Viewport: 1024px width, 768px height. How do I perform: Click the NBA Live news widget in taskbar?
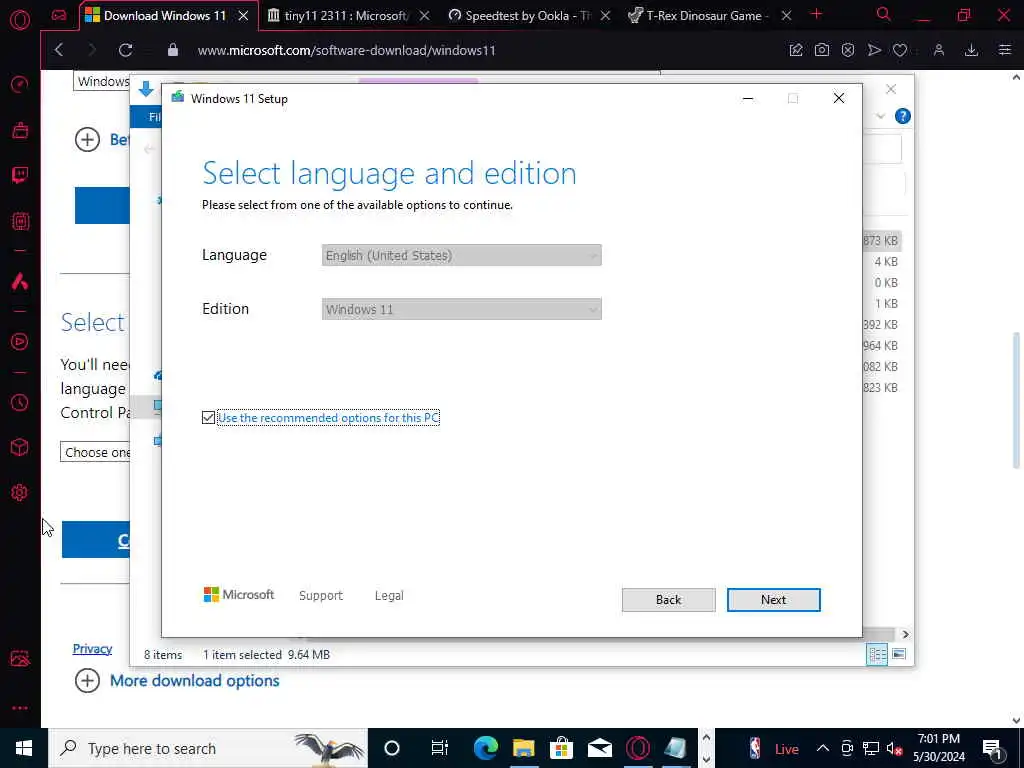(x=774, y=748)
